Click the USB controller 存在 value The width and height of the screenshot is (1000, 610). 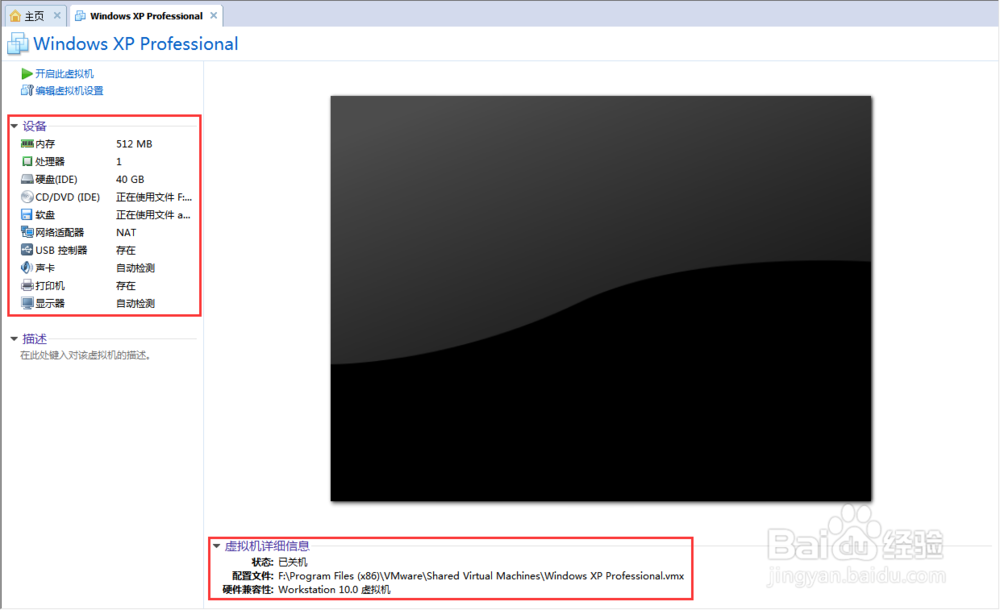(126, 250)
